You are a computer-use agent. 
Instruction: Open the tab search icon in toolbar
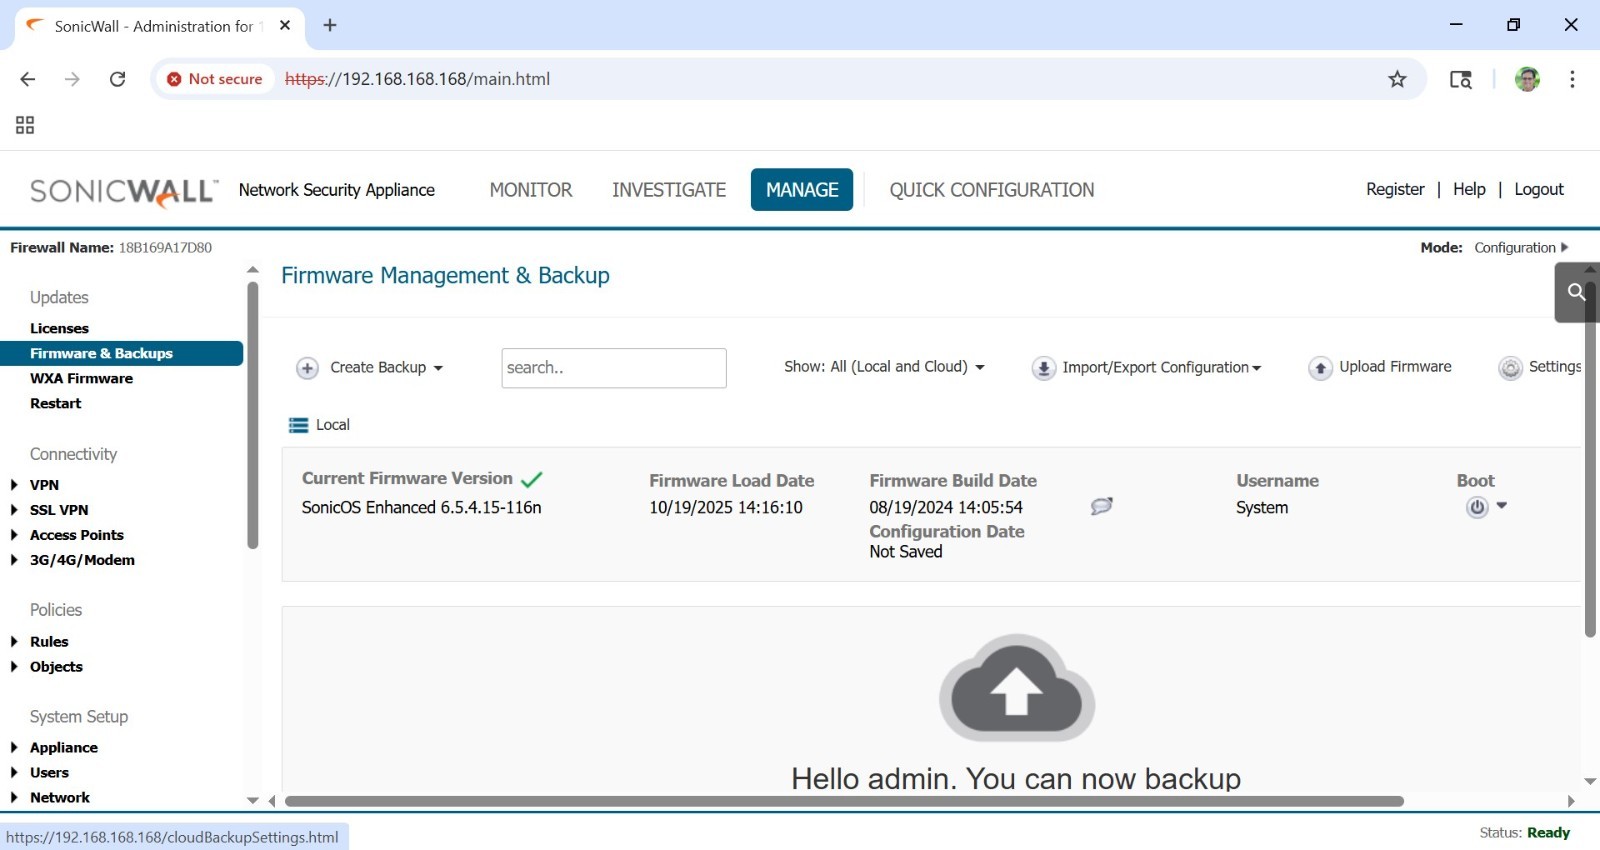(x=1460, y=79)
